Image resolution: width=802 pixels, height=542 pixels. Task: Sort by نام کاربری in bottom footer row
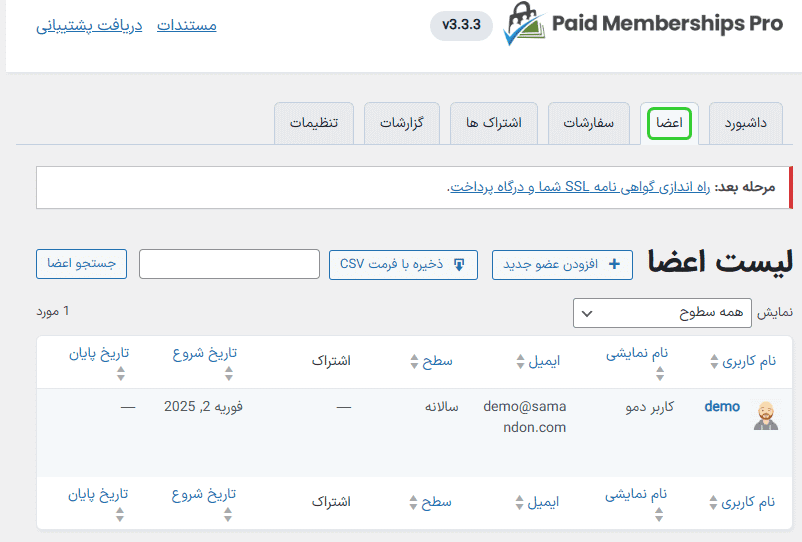click(x=742, y=502)
